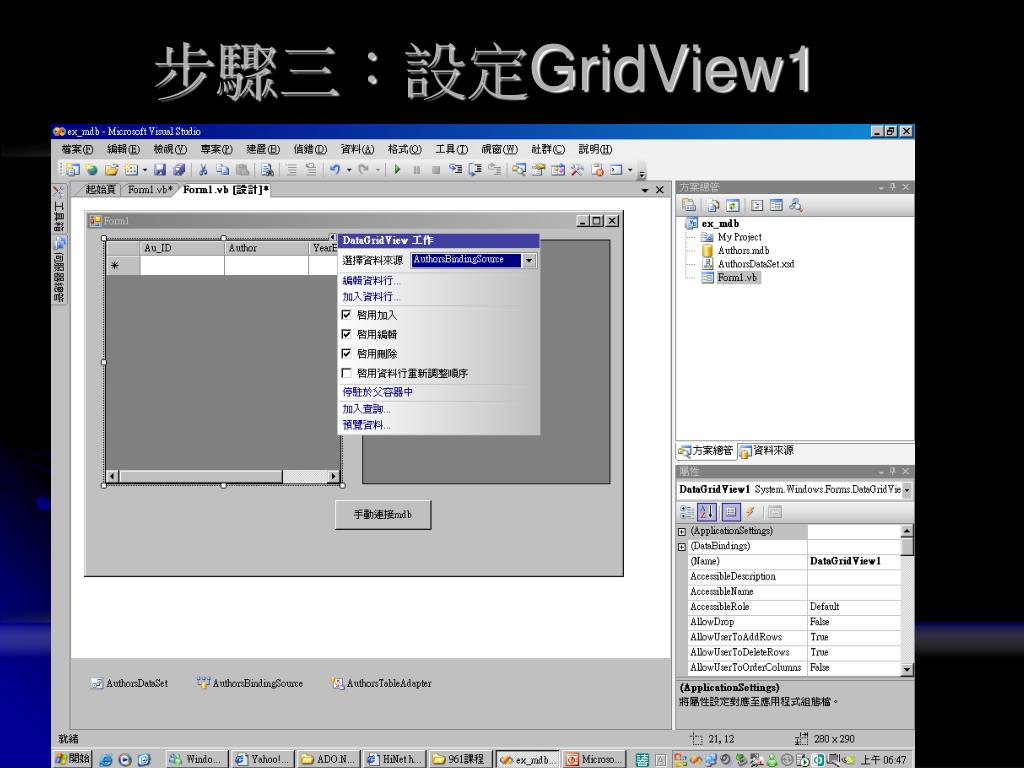1024x768 pixels.
Task: Click the Find in Files icon
Action: point(267,170)
